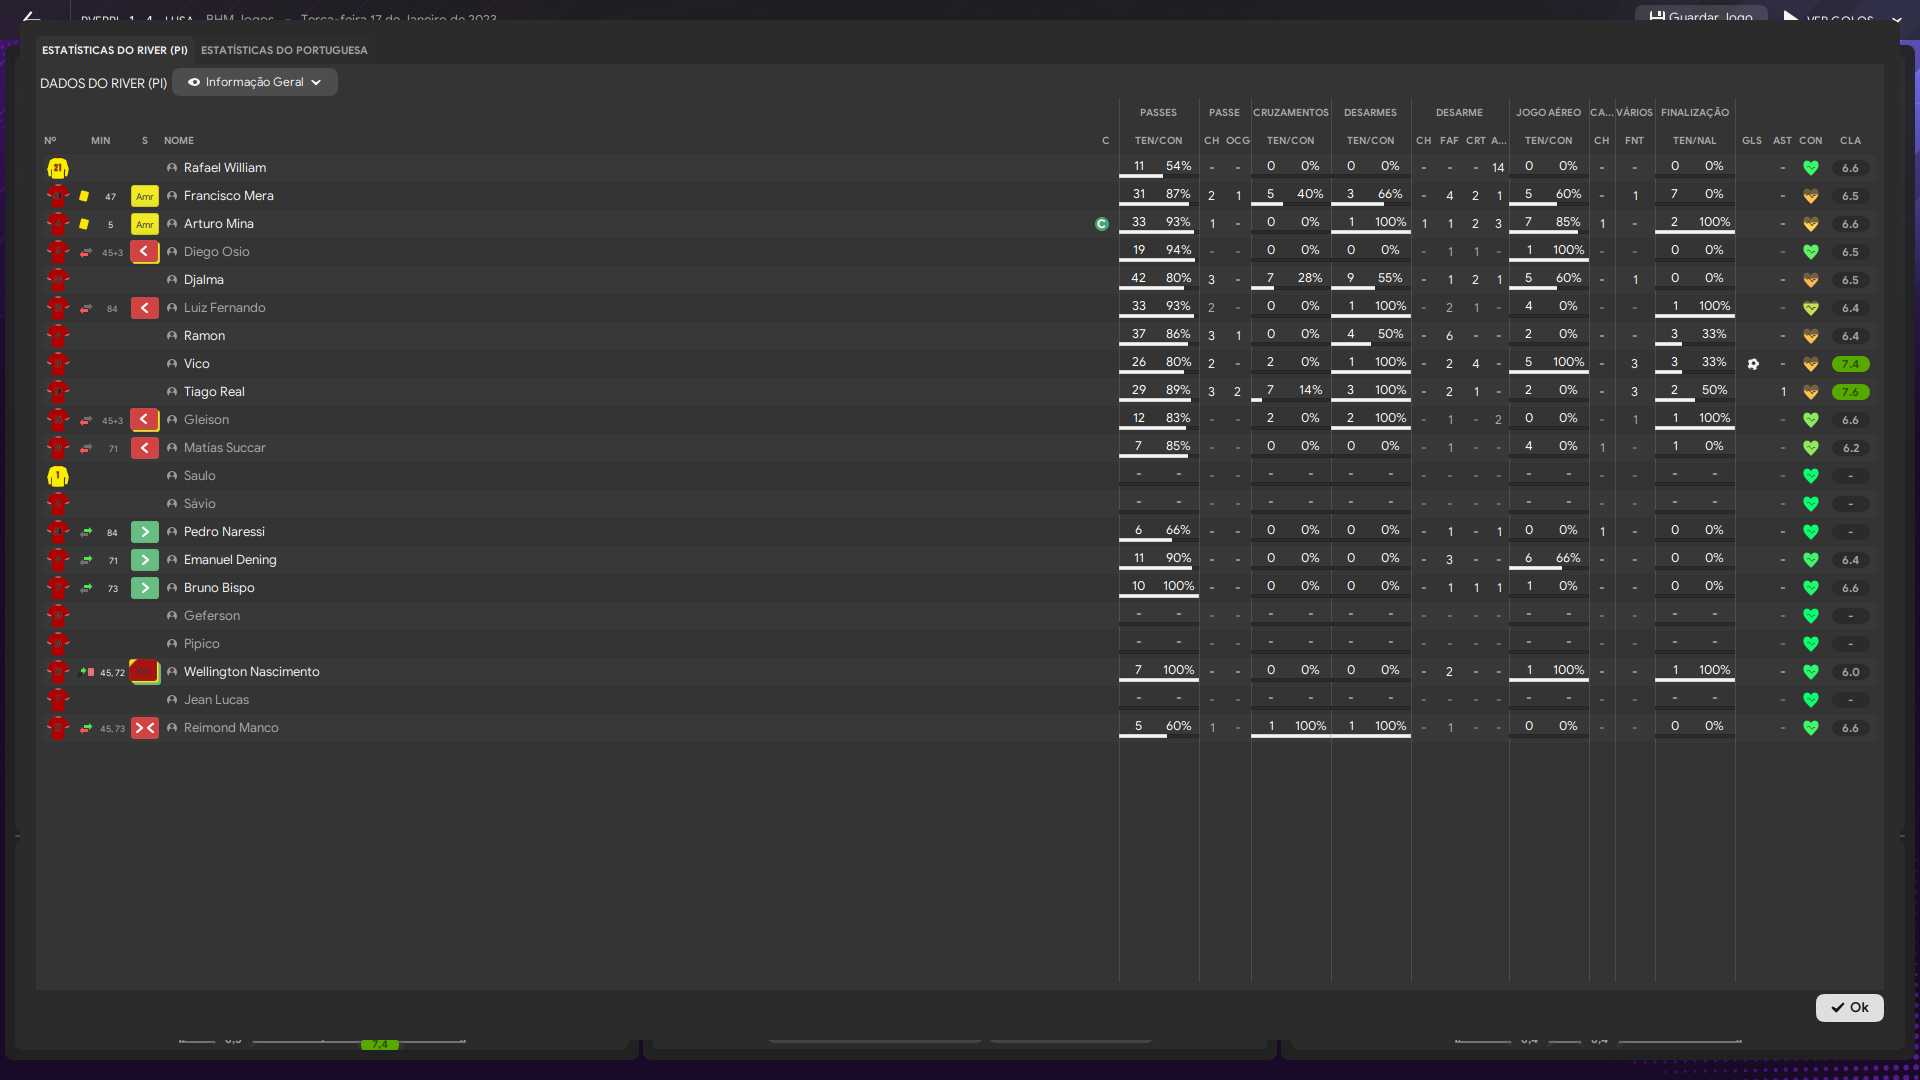Viewport: 1920px width, 1080px height.
Task: Click the captain badge on Arturo Mina's row
Action: pyautogui.click(x=1102, y=224)
